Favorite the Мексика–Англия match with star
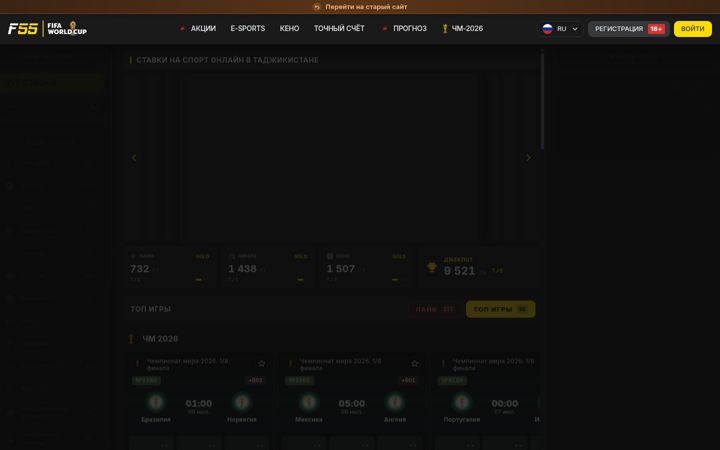The height and width of the screenshot is (450, 720). (415, 364)
